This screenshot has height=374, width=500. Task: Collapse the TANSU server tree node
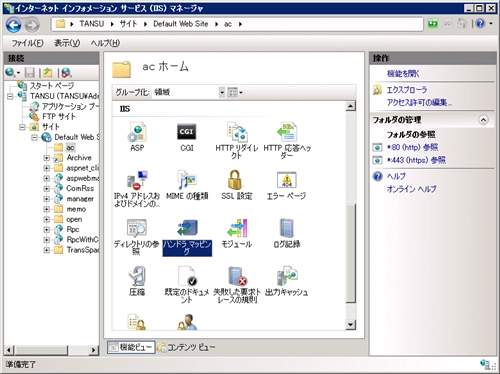pos(10,96)
